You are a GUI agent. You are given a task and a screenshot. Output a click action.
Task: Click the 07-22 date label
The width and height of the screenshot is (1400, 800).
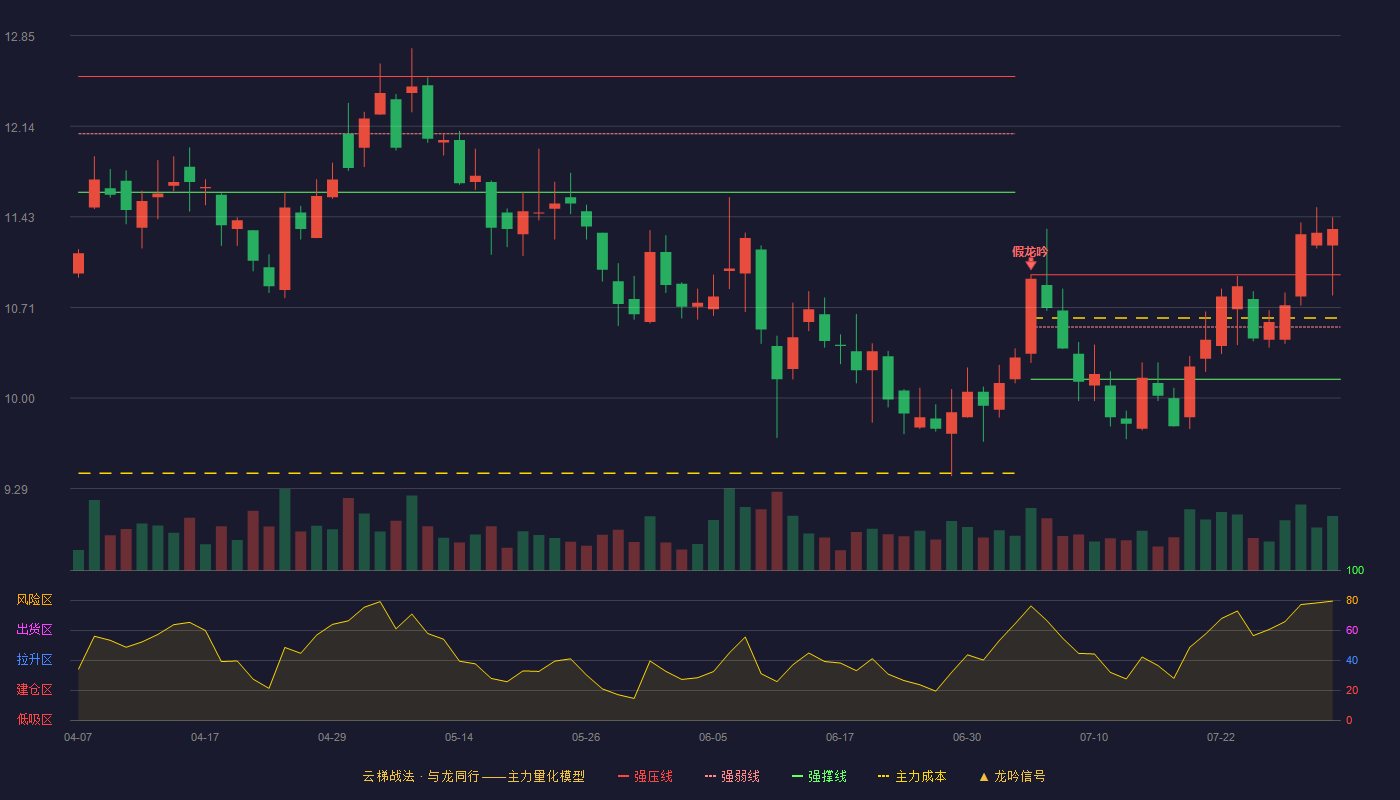tap(1221, 737)
